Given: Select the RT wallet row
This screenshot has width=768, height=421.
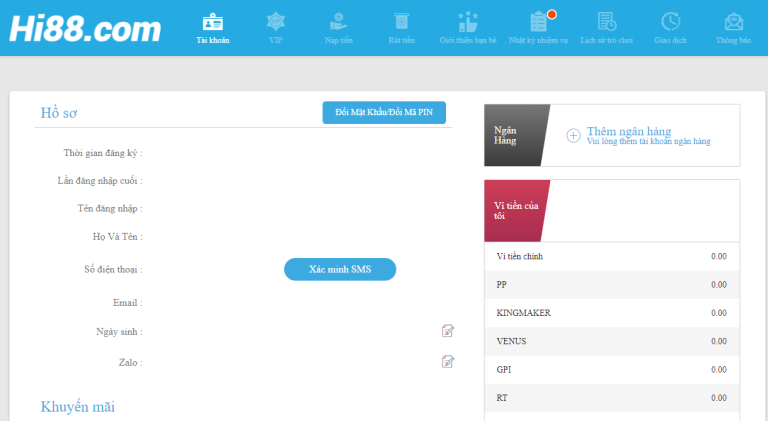Looking at the screenshot, I should pos(612,398).
